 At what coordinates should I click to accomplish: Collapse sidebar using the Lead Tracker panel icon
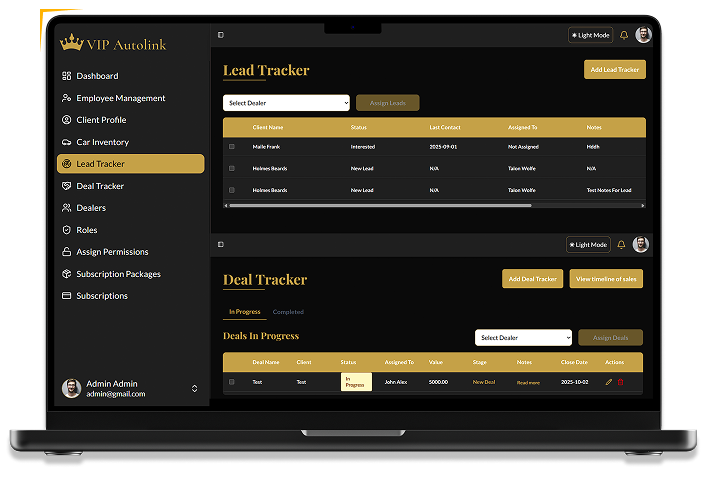(x=220, y=35)
